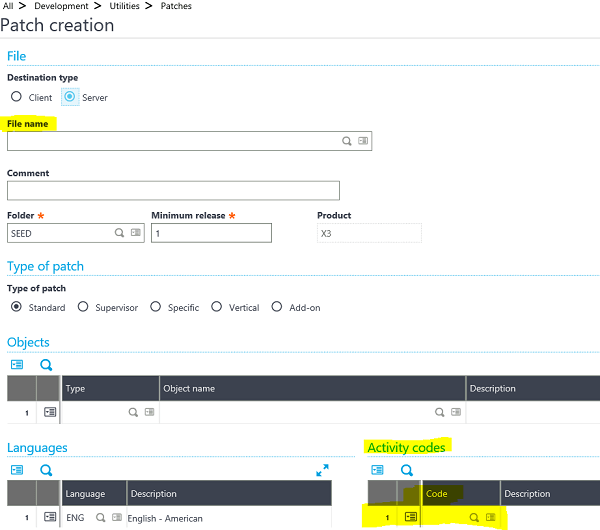Click the Folder field search magnifier icon
Screen dimensions: 600x530
(x=119, y=233)
